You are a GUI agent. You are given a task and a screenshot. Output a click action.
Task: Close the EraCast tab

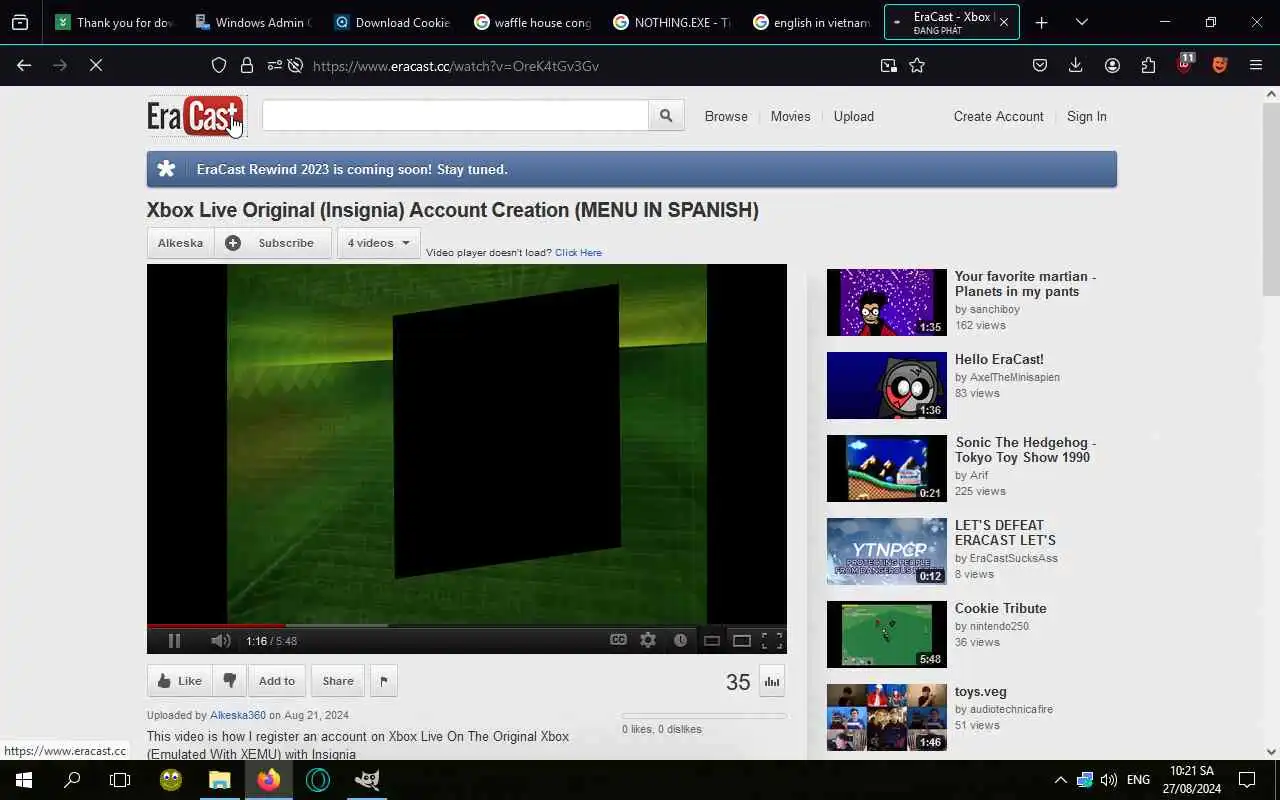point(1004,22)
